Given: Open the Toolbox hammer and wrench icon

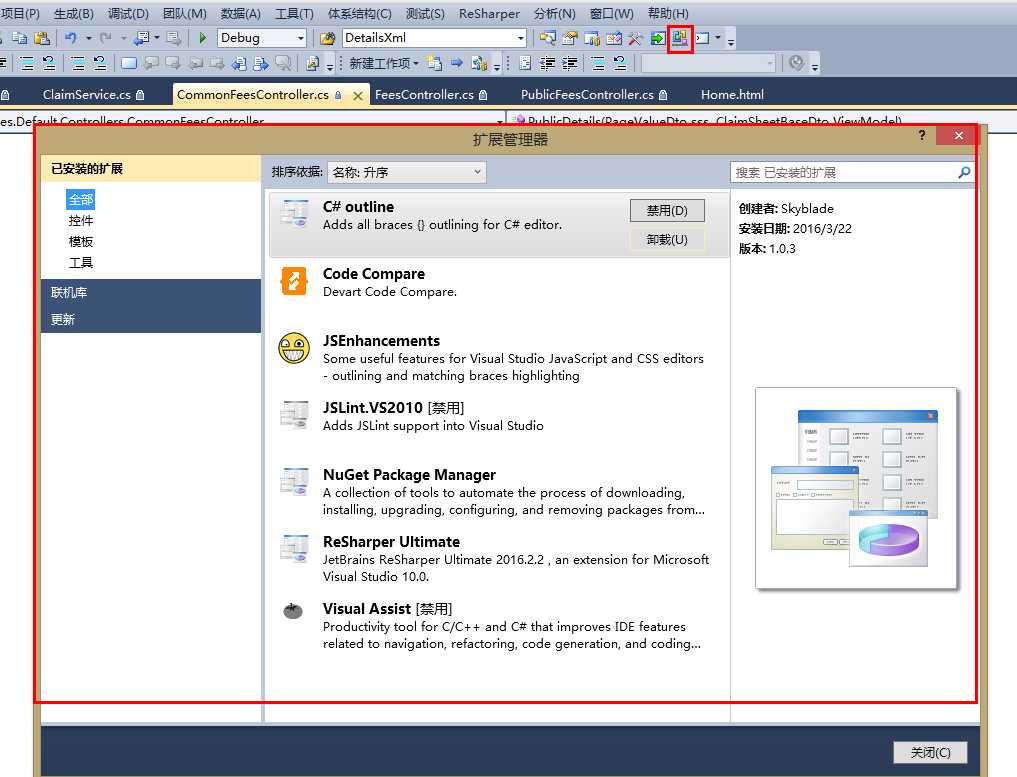Looking at the screenshot, I should pos(635,38).
